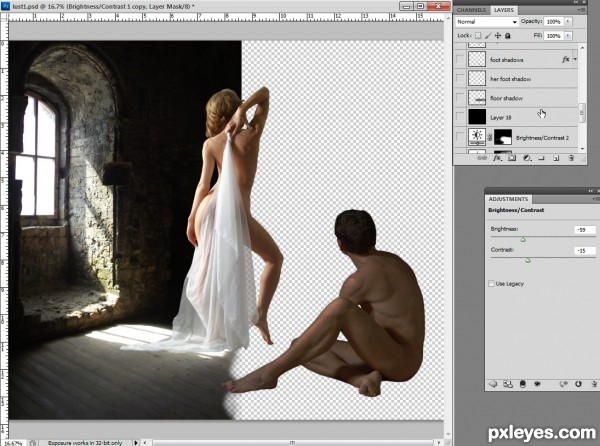Show the Brightness/Contrast 2 layer
The image size is (600, 446).
coord(460,137)
